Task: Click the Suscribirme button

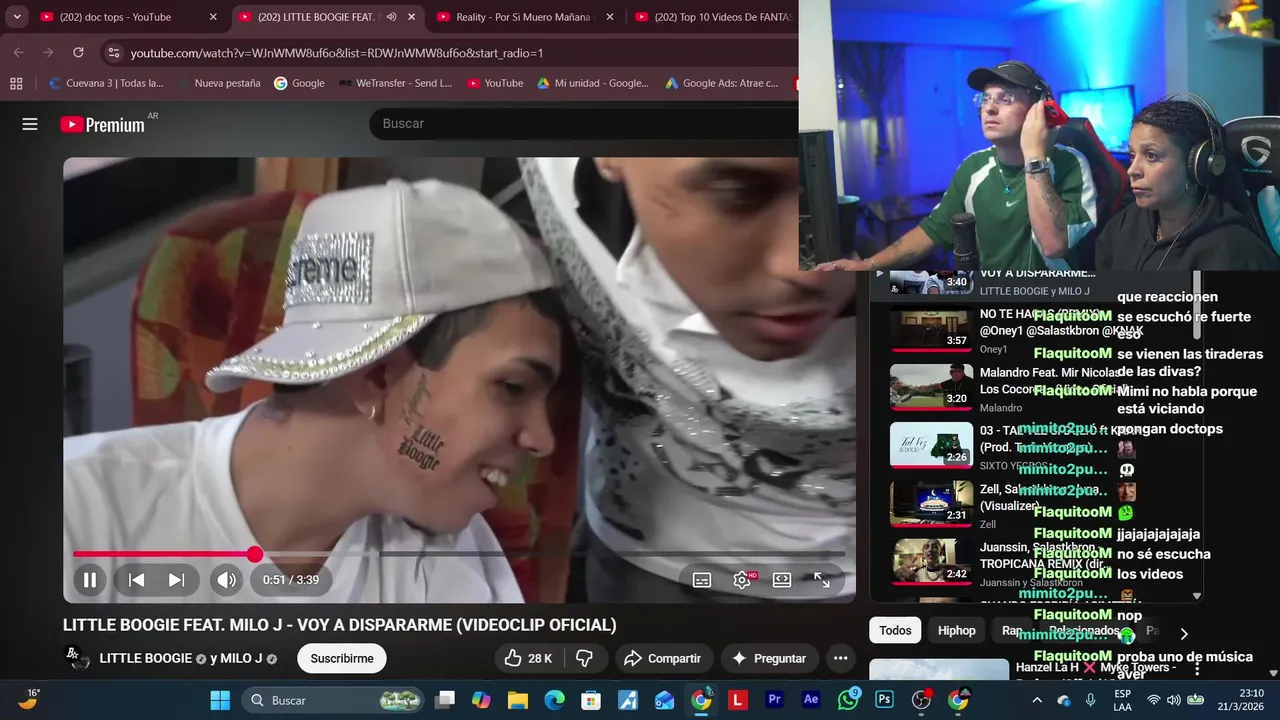Action: 342,658
